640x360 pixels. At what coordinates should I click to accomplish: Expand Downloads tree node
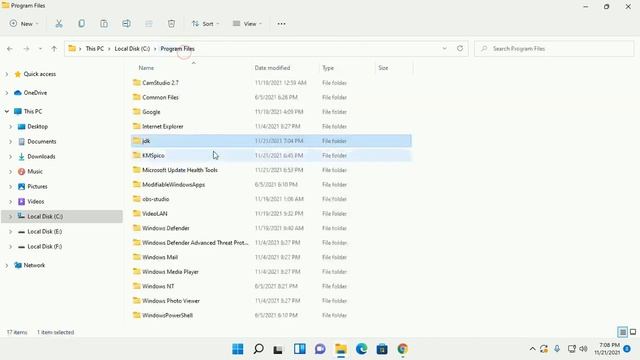click(11, 156)
